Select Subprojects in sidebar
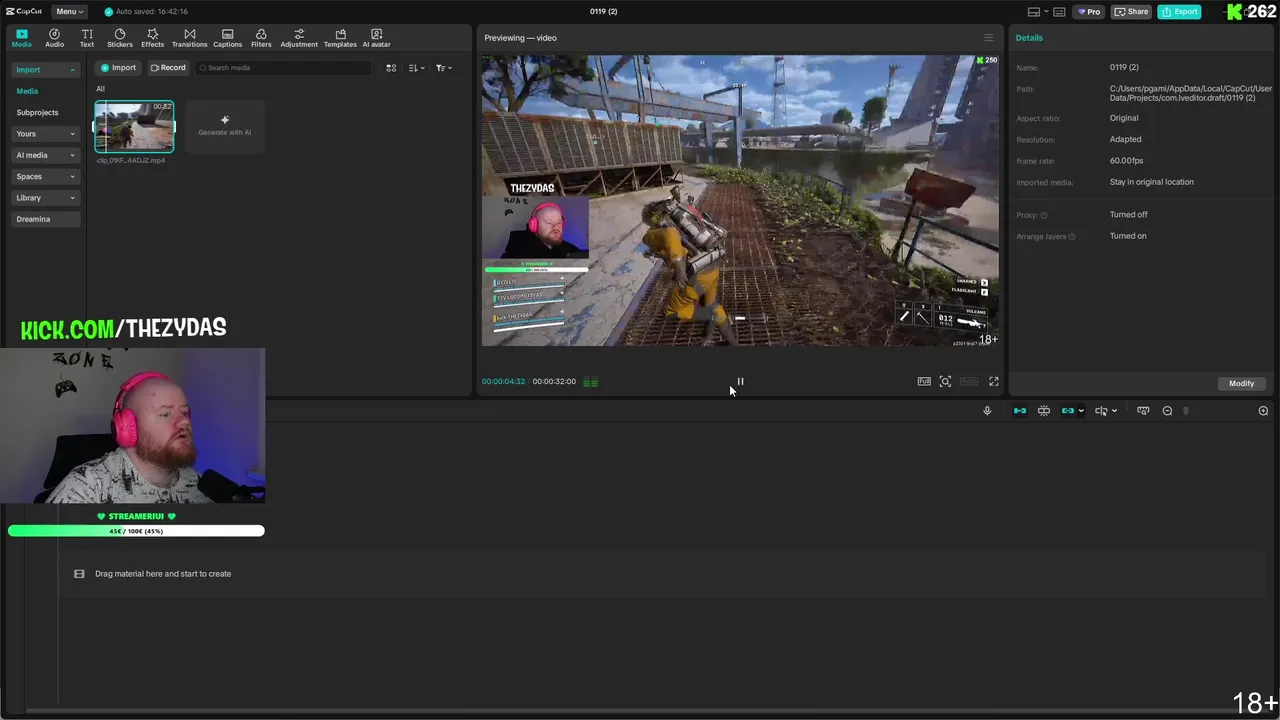 tap(37, 112)
